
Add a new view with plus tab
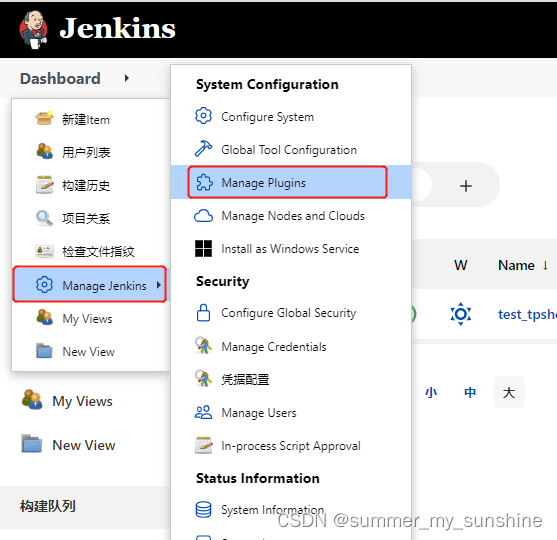pyautogui.click(x=466, y=186)
